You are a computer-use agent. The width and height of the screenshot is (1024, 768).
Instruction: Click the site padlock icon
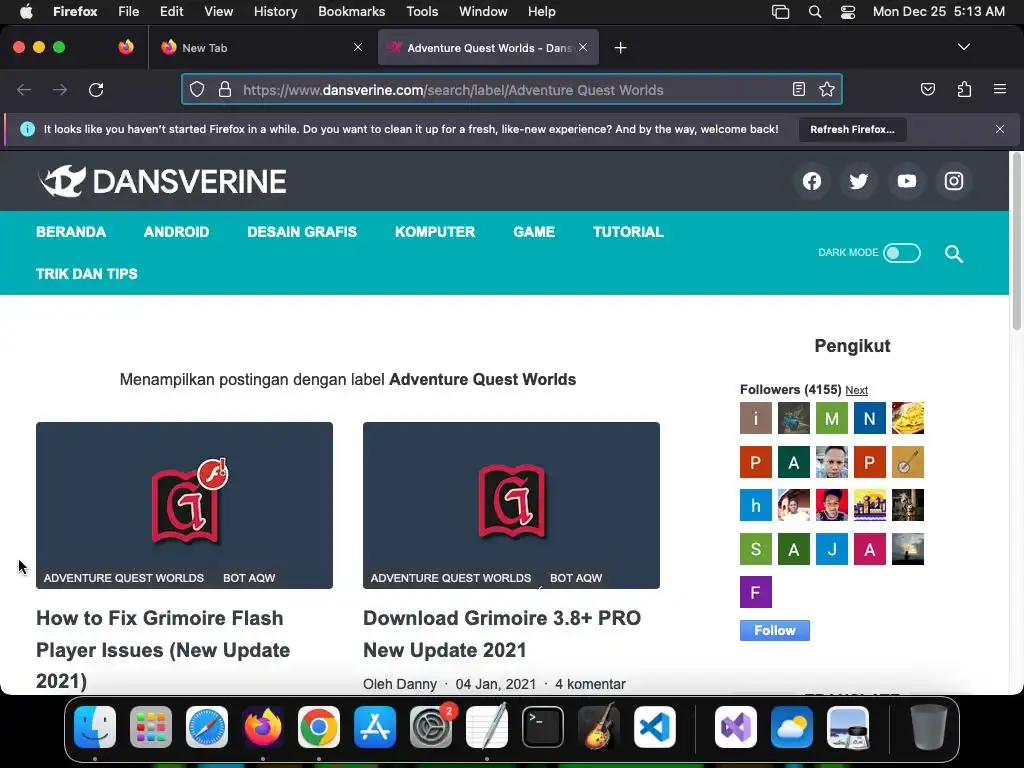coord(225,89)
